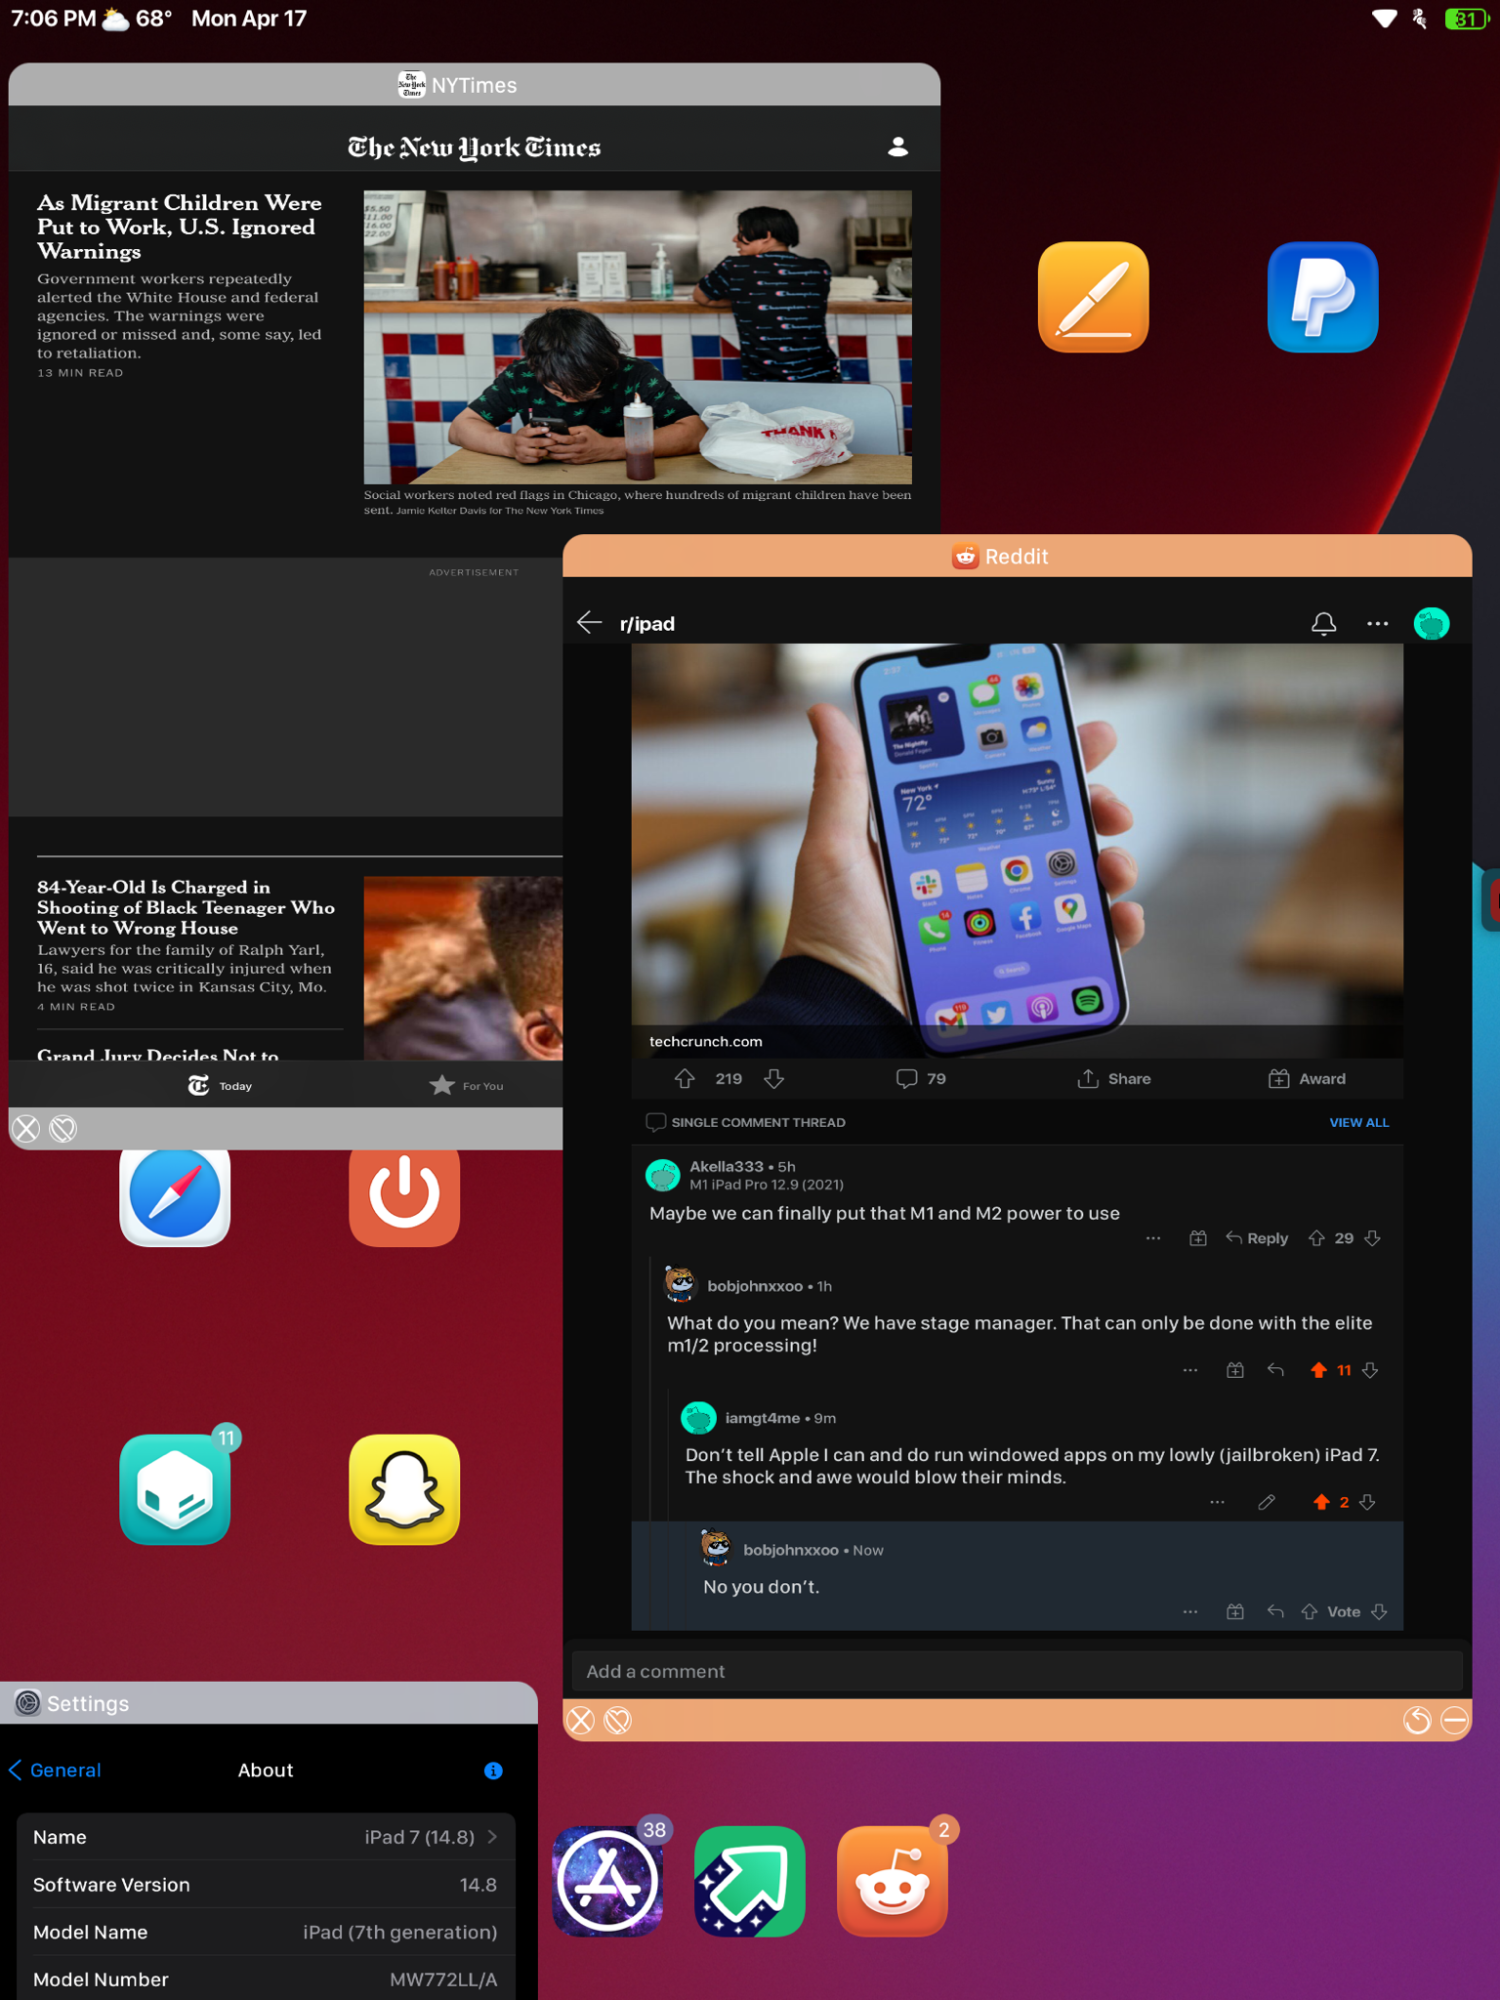Toggle upvote on iamgt4me's comment
The height and width of the screenshot is (2000, 1500).
[x=1321, y=1502]
